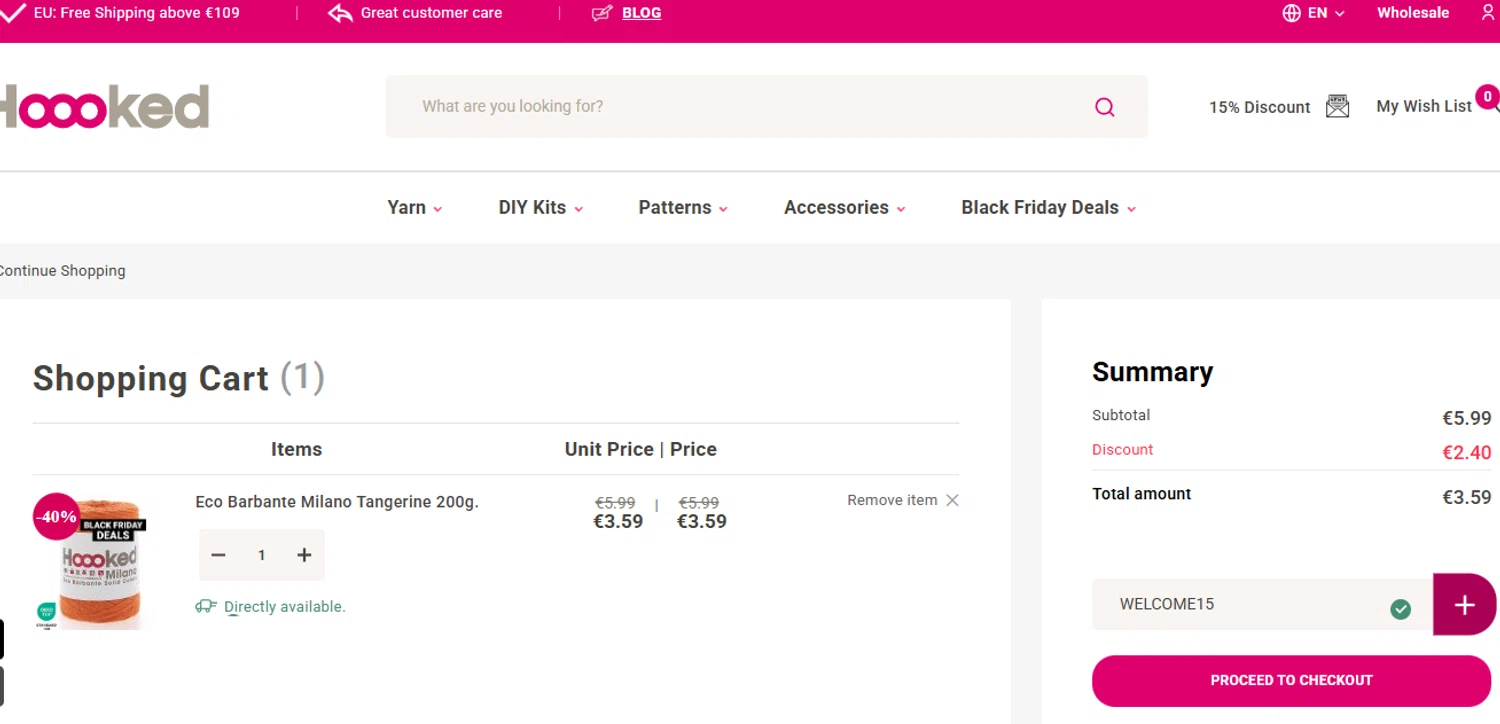Open My Wish List
Image resolution: width=1500 pixels, height=724 pixels.
click(x=1424, y=106)
